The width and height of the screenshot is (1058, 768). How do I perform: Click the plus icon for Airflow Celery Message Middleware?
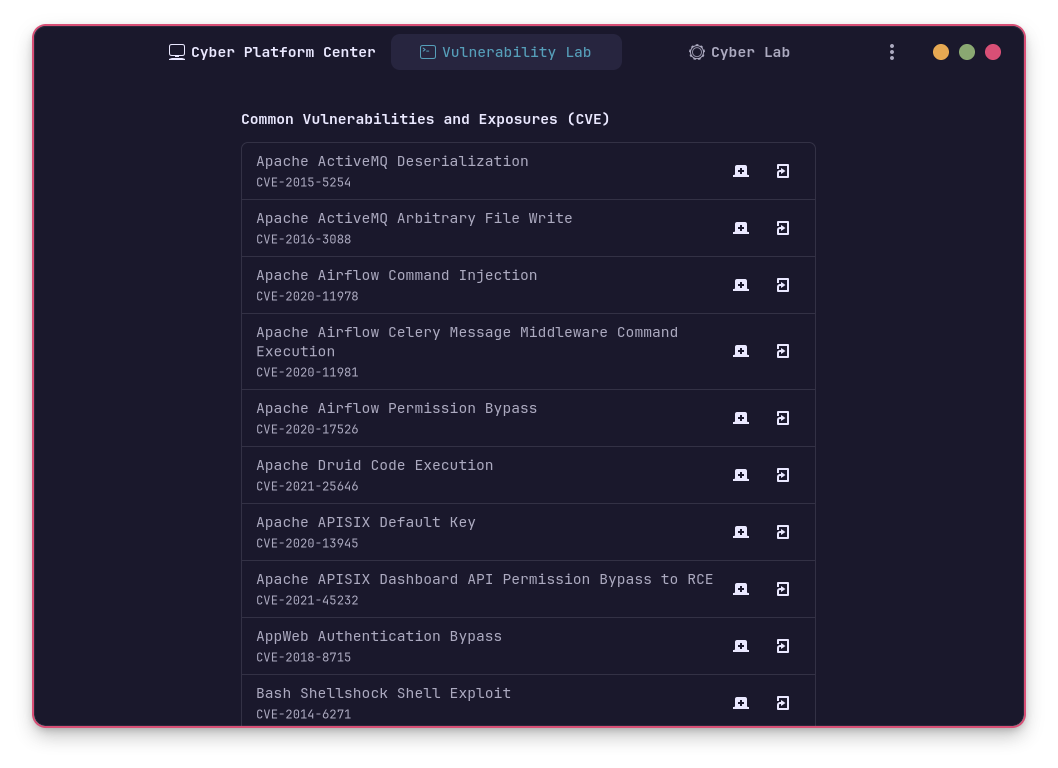[741, 352]
